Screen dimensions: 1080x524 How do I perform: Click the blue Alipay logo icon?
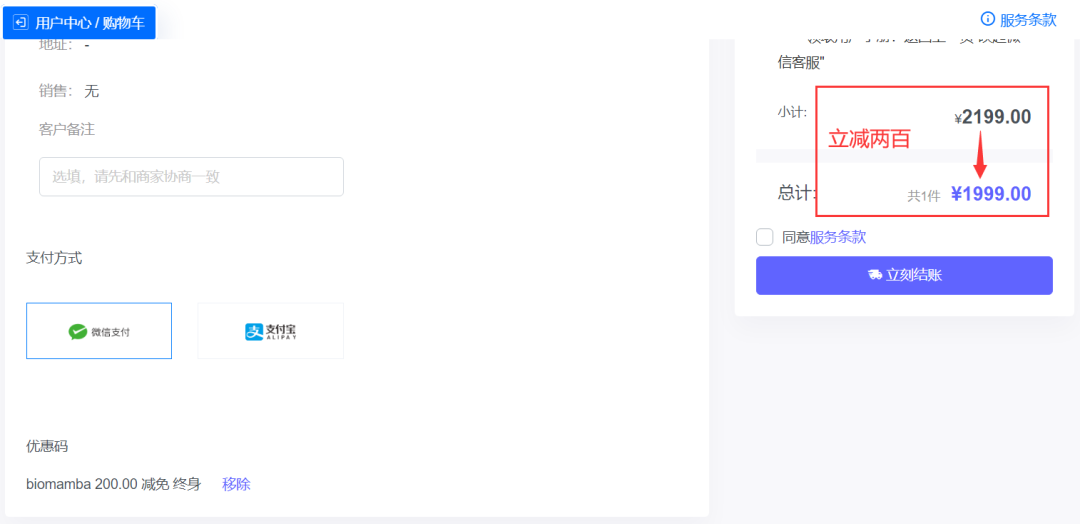254,332
